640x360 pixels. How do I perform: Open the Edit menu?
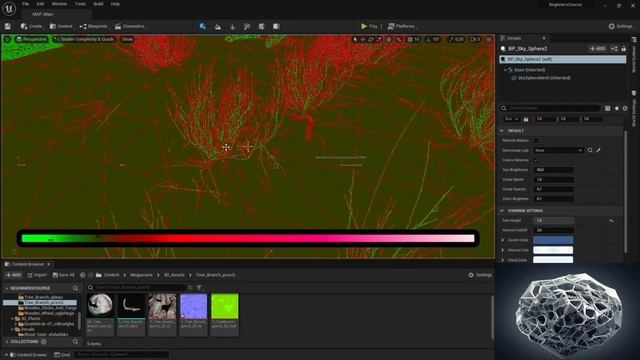coord(40,4)
